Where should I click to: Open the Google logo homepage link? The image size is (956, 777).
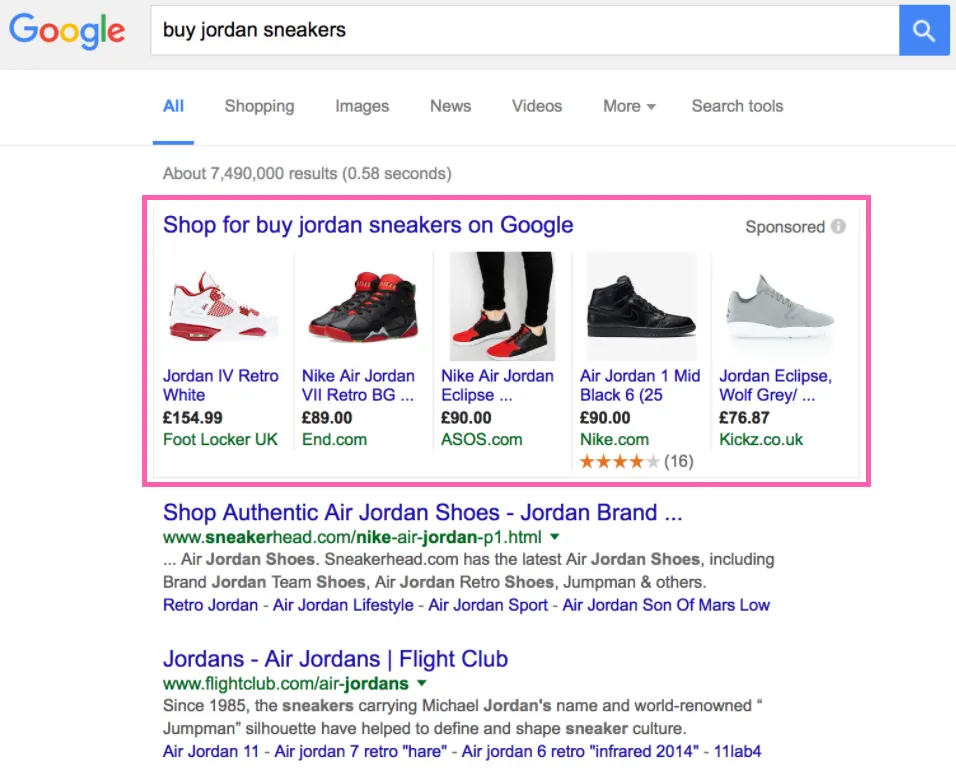[x=67, y=31]
